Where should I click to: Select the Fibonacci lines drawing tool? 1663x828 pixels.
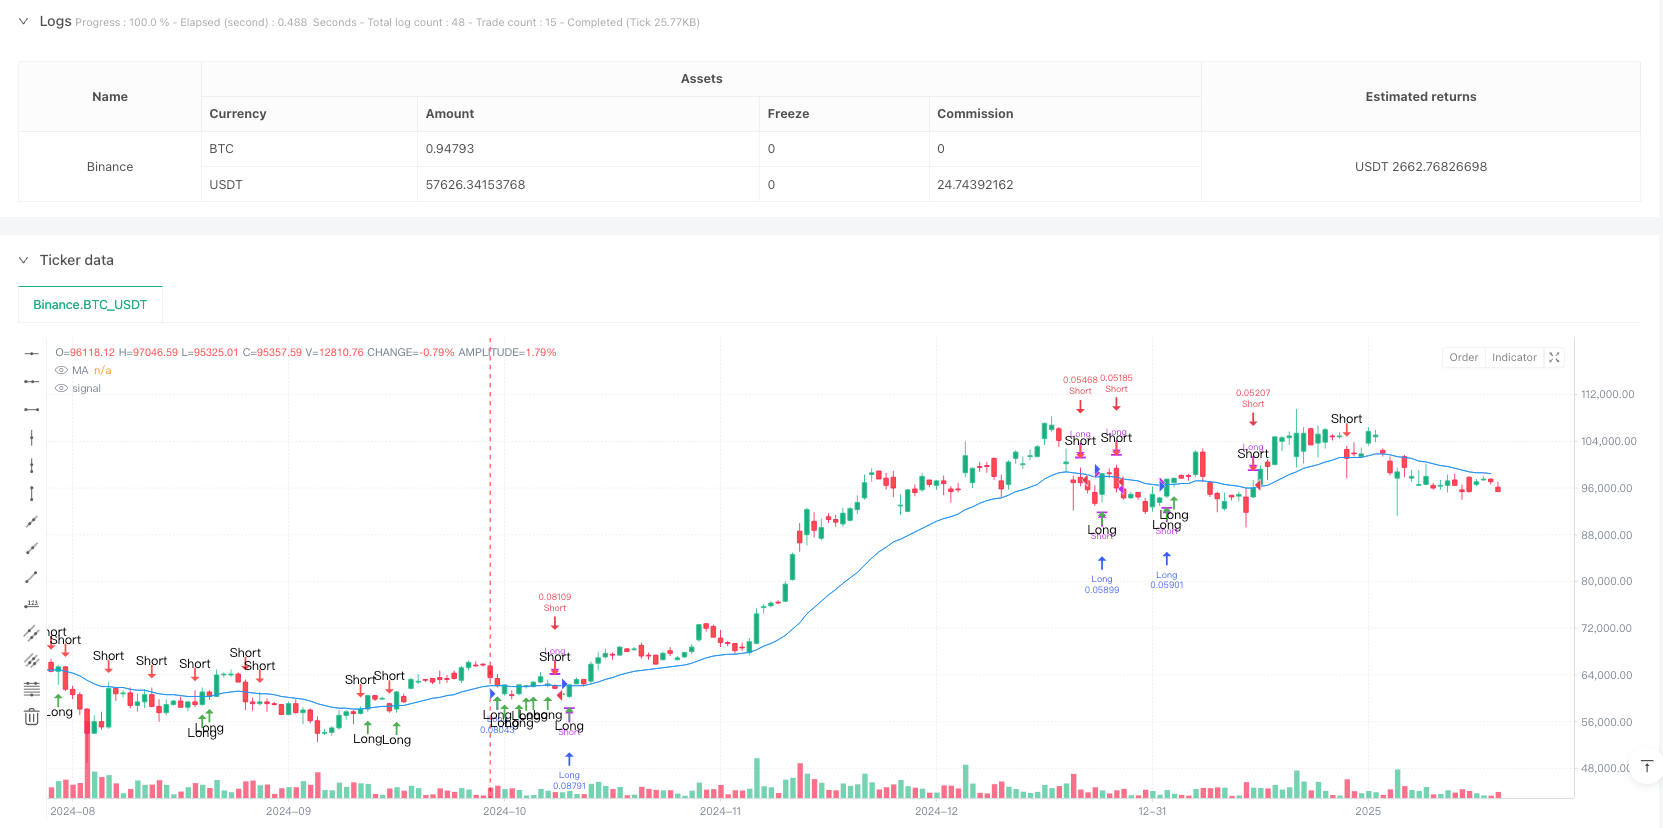(32, 689)
